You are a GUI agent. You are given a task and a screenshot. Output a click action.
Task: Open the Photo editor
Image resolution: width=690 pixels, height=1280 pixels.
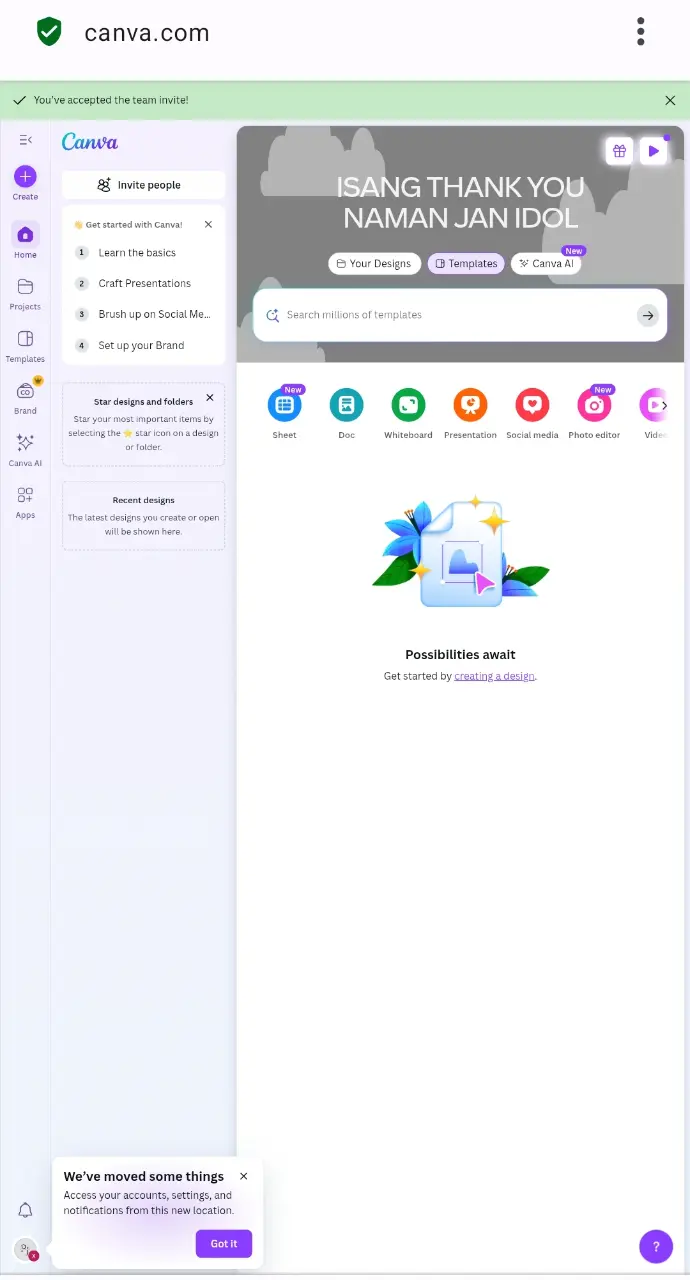click(x=594, y=414)
